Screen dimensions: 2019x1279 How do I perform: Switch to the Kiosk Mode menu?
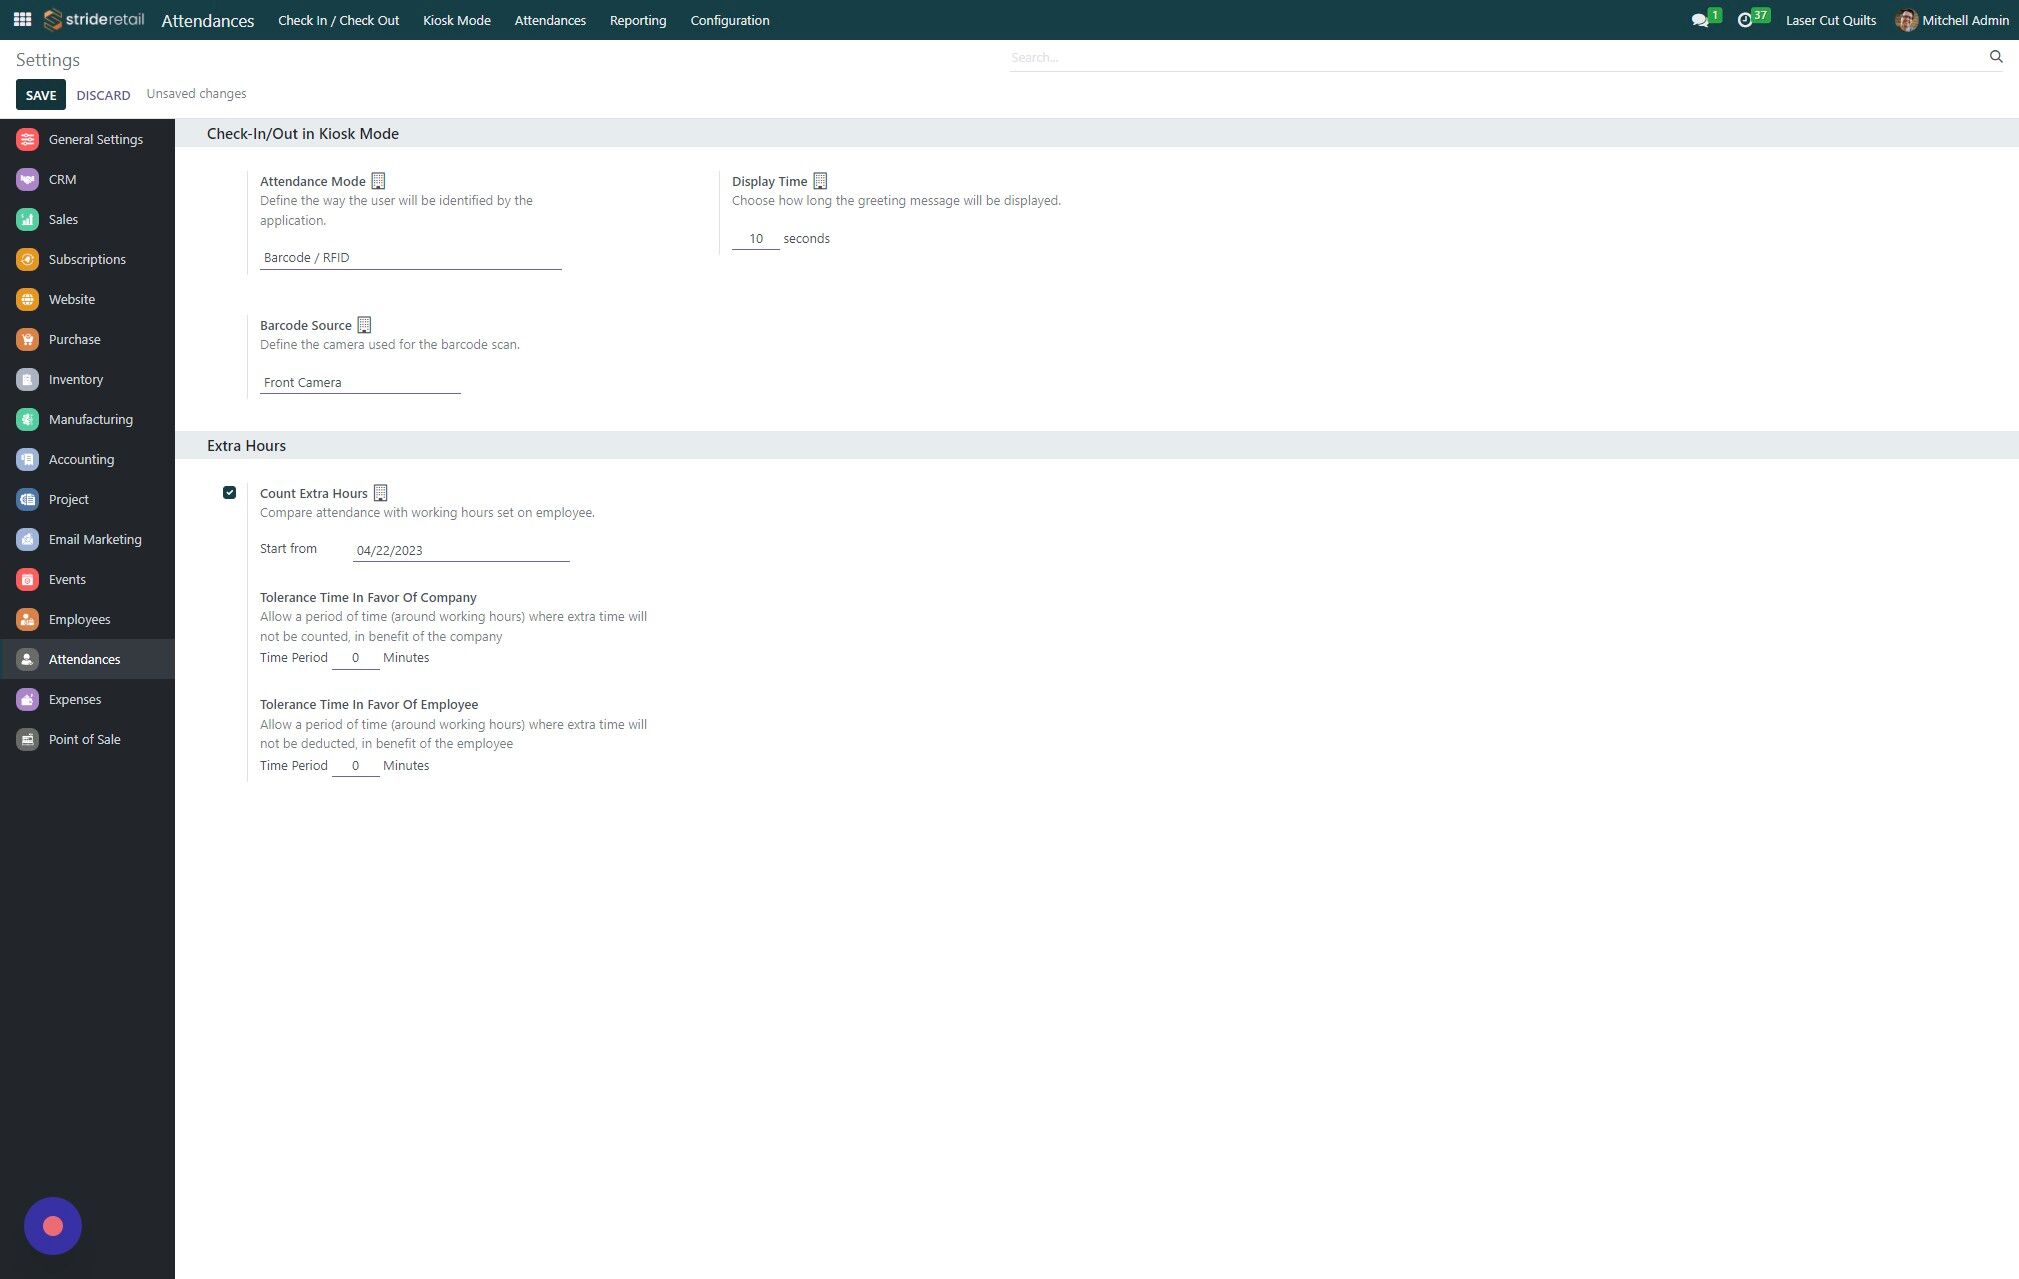(x=456, y=20)
